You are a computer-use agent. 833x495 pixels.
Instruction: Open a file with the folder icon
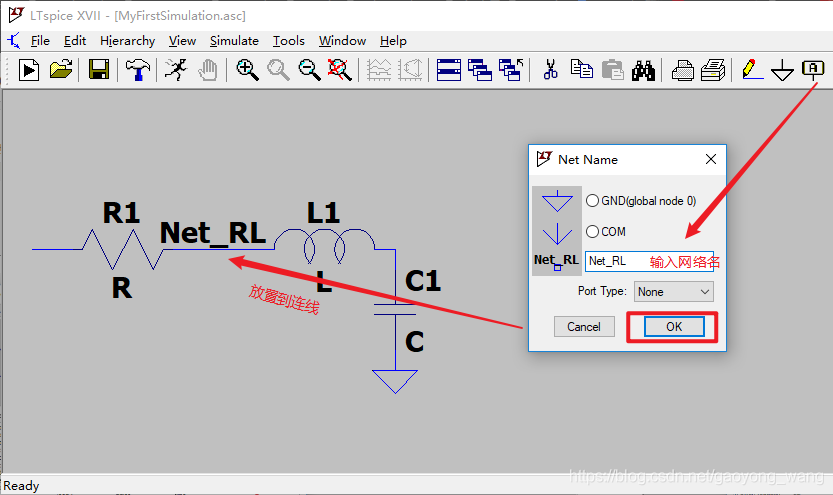(x=61, y=70)
